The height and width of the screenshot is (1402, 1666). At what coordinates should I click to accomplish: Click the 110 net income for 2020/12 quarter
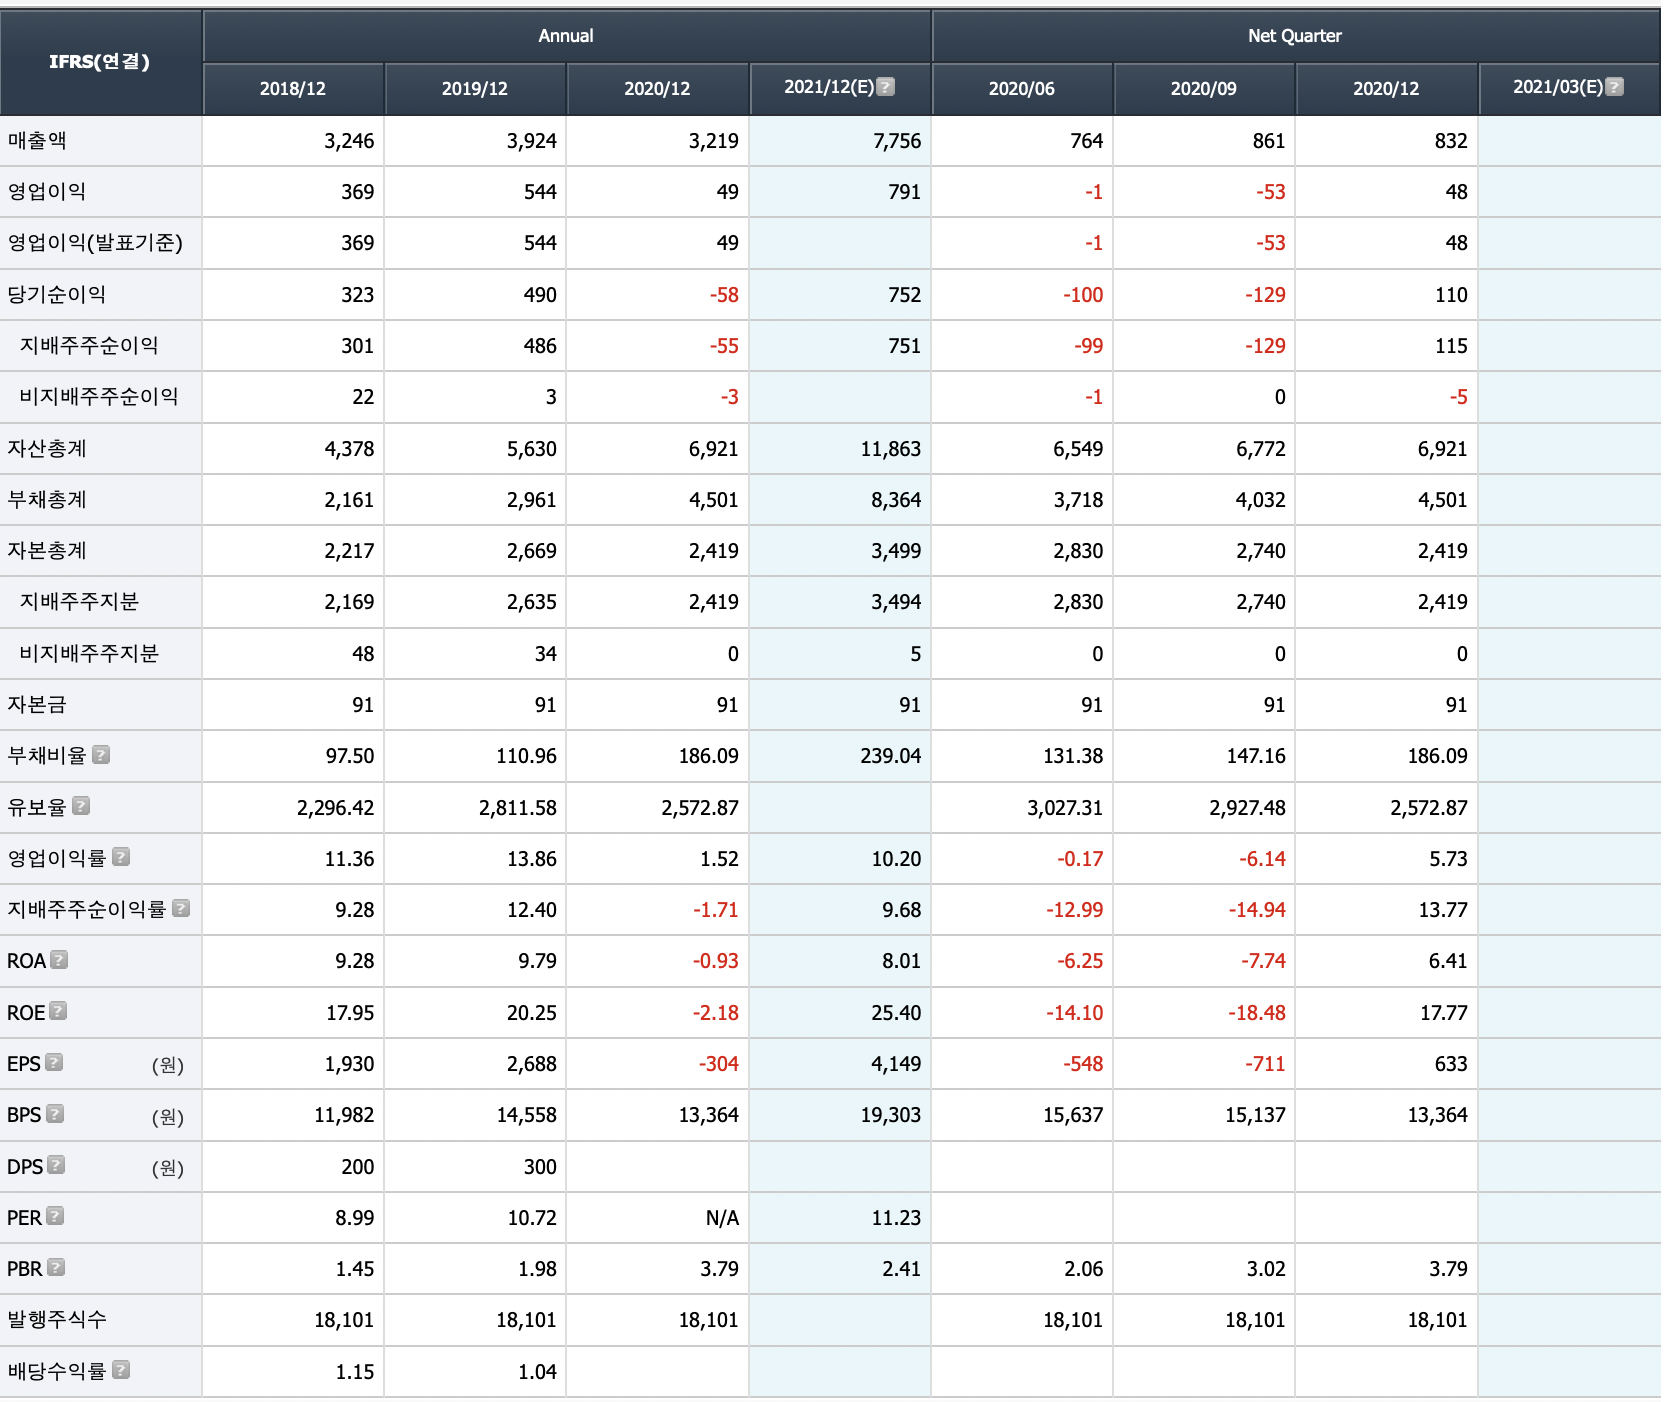point(1451,295)
